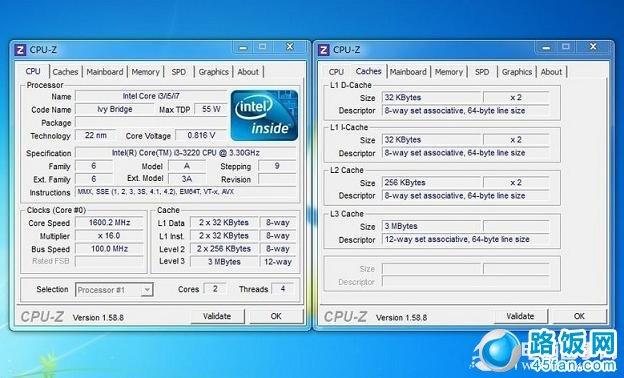Click the Bus Speed value 100.0 MHz
Viewport: 624px width, 378px height.
click(x=109, y=249)
